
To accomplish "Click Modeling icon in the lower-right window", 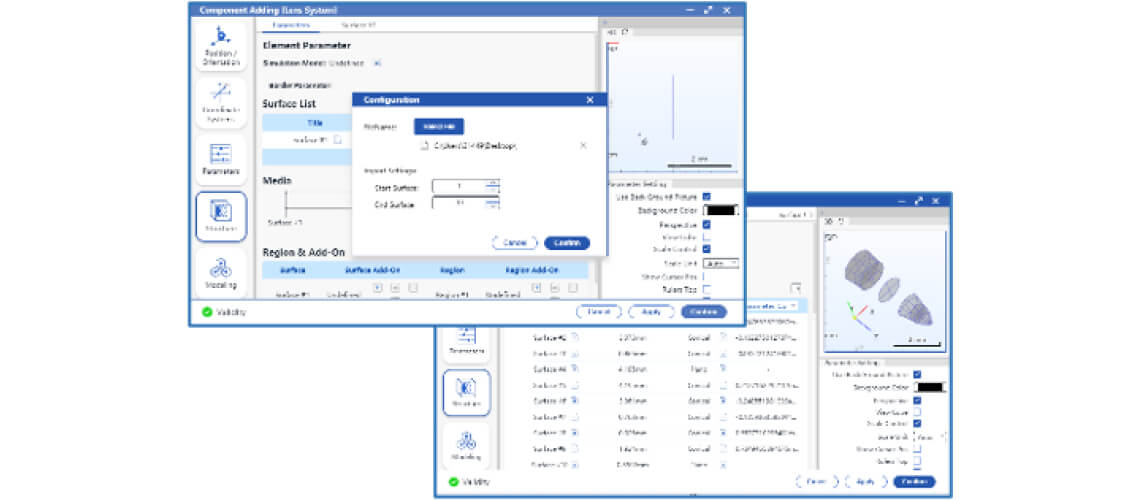I will pyautogui.click(x=465, y=445).
